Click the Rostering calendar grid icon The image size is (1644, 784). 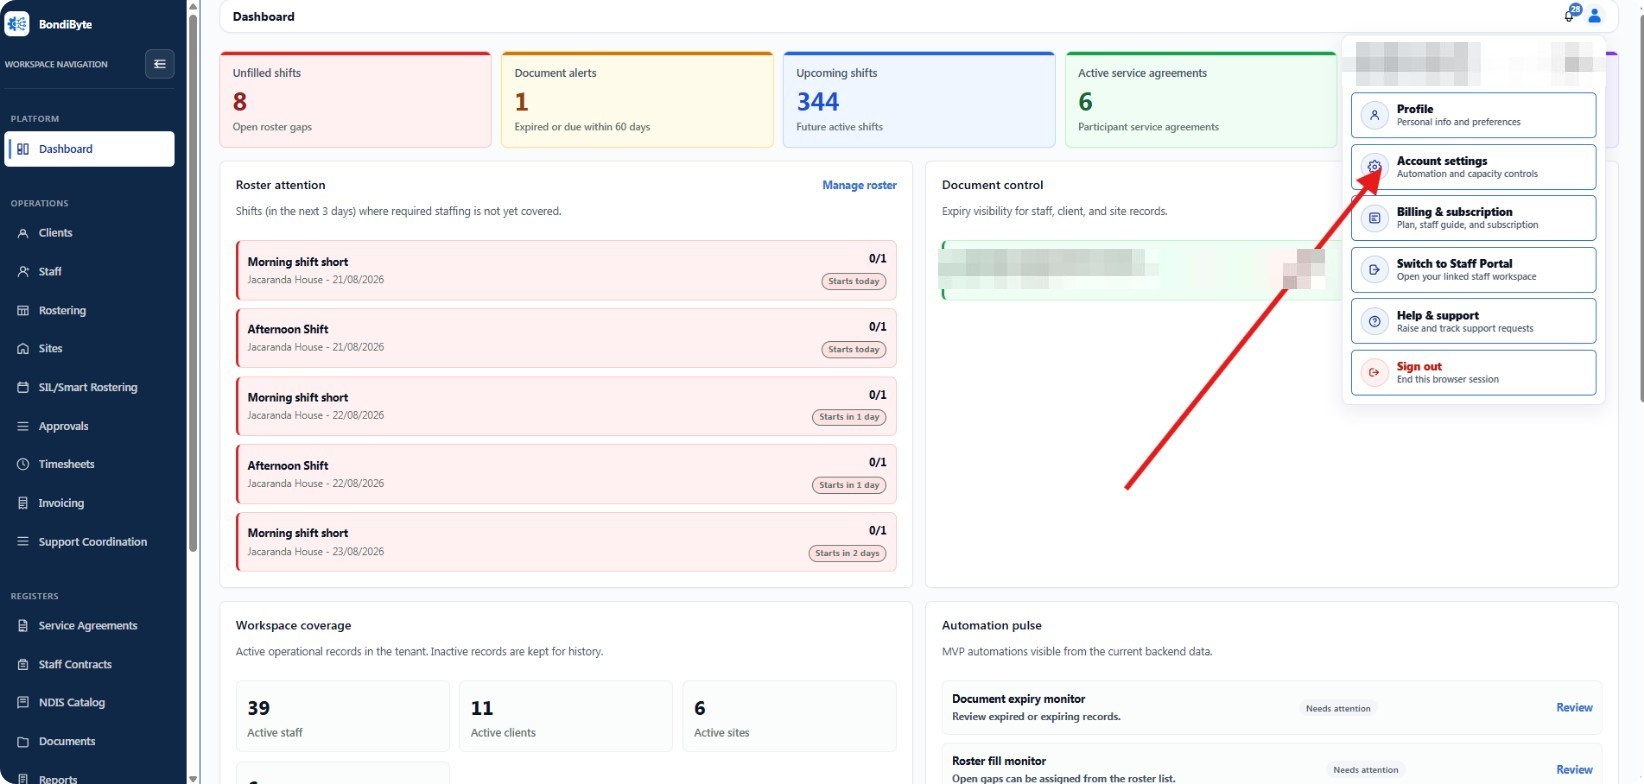click(23, 311)
